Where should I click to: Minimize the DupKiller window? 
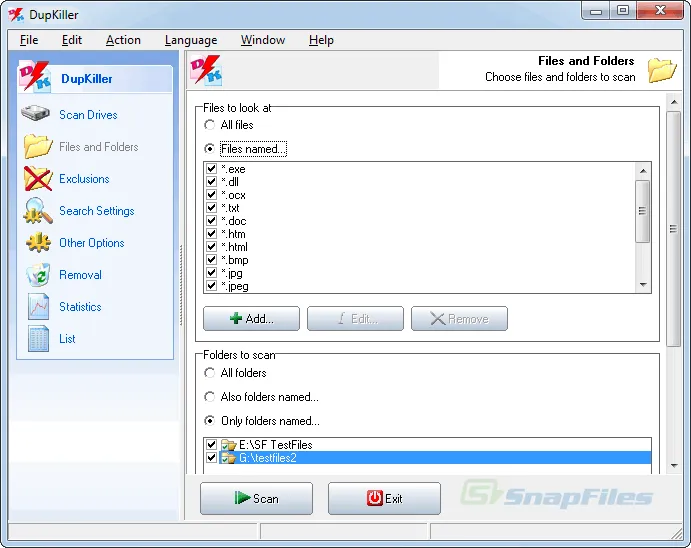[596, 11]
